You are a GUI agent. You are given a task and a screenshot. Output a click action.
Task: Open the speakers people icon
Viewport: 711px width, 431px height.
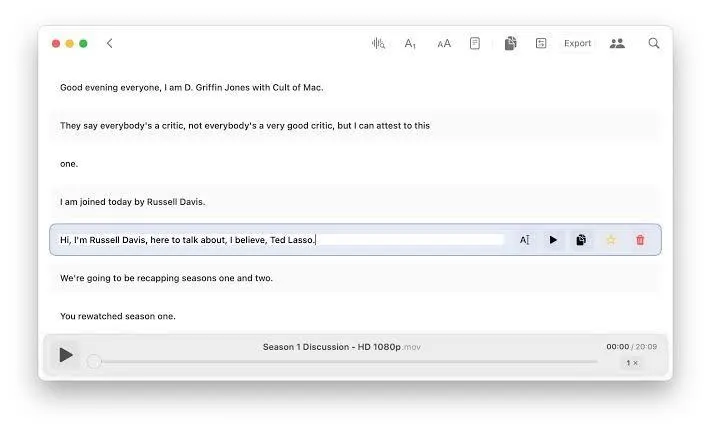pos(617,44)
